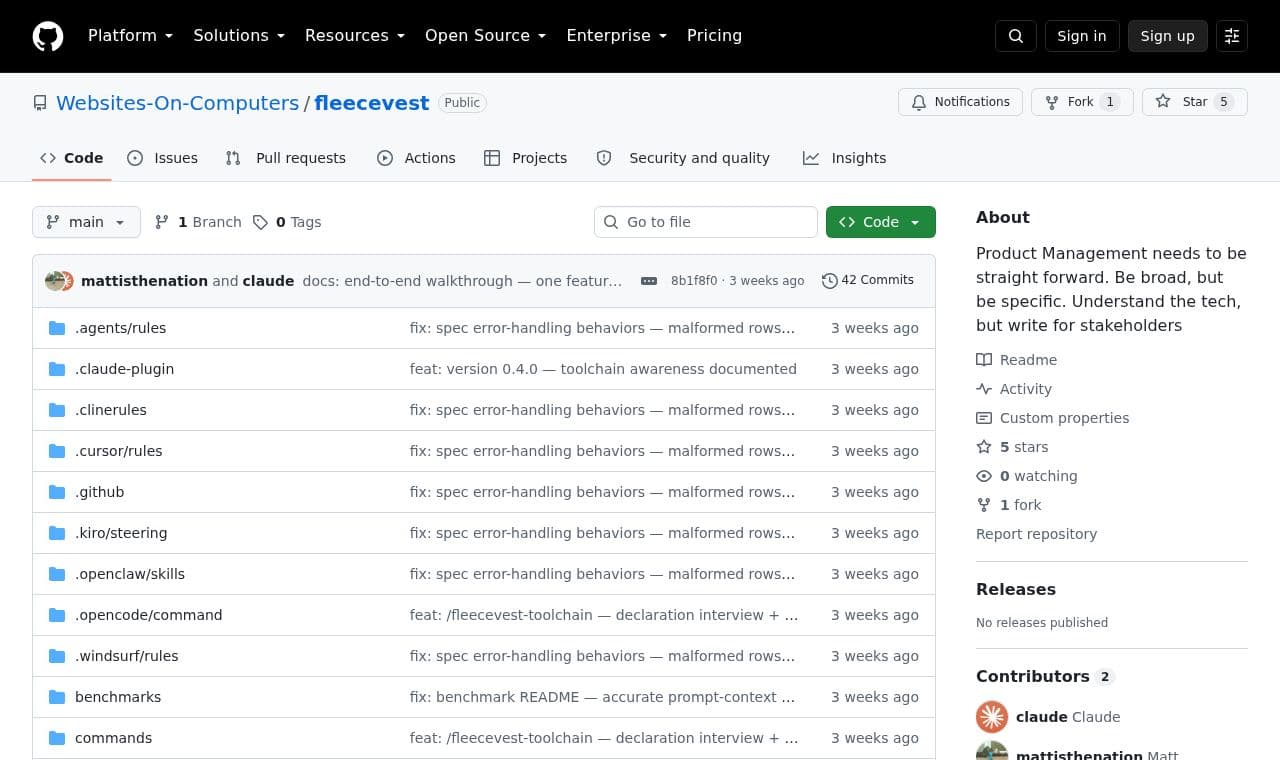This screenshot has height=760, width=1280.
Task: Click the Sign up button
Action: 1168,36
